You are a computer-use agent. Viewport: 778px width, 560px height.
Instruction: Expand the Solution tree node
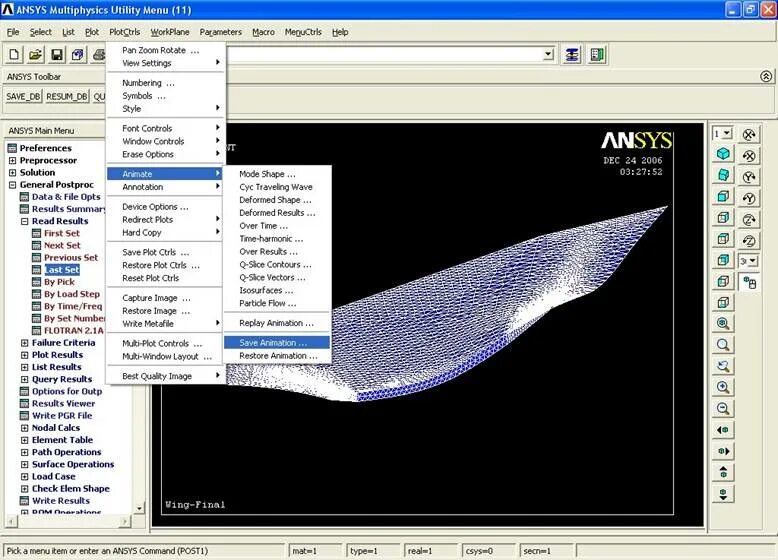click(x=12, y=173)
